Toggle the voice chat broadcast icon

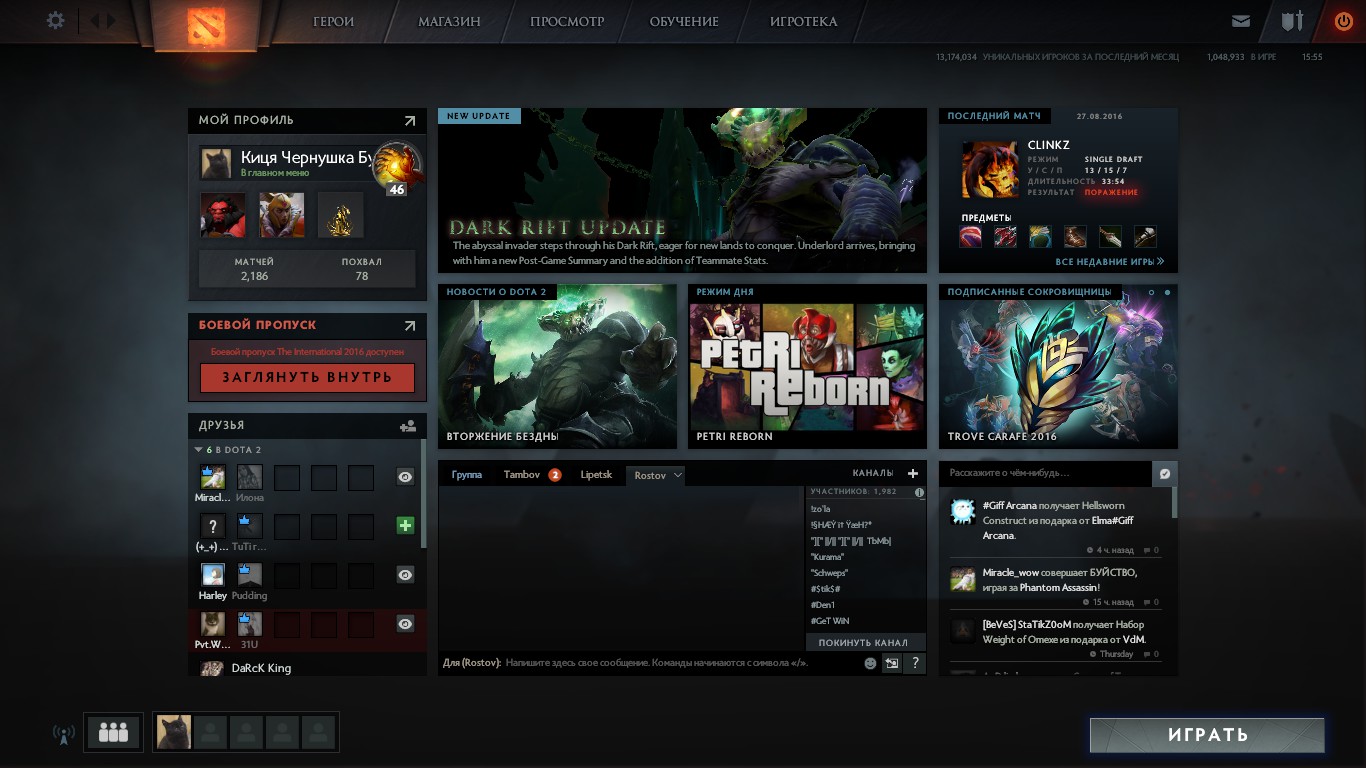click(63, 734)
